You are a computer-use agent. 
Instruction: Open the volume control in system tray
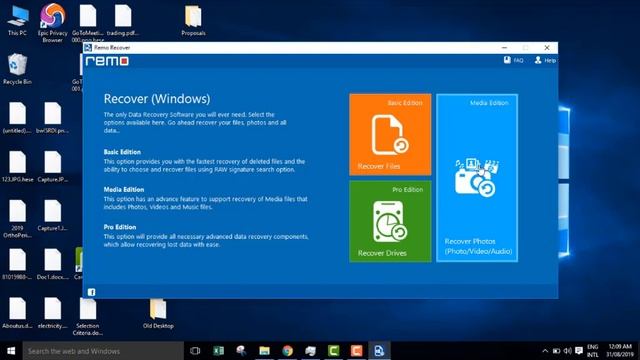567,351
